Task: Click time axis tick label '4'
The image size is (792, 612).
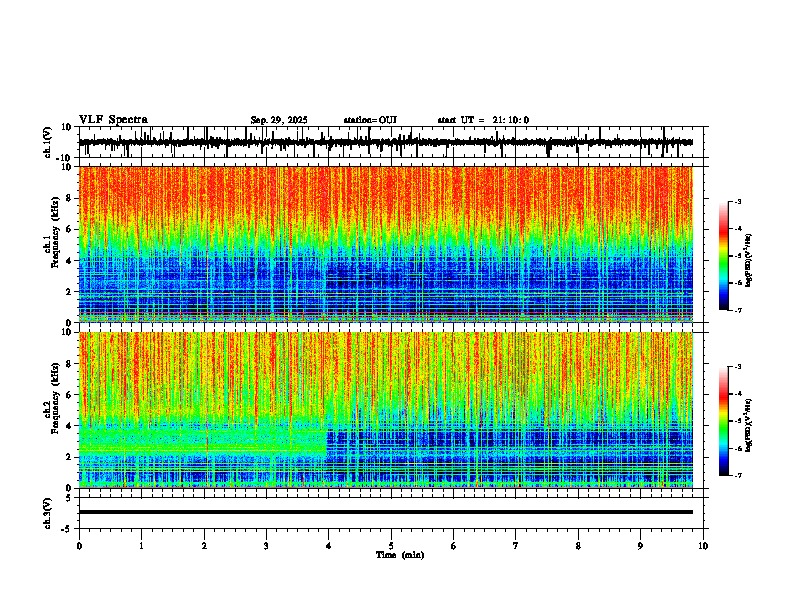Action: 329,546
